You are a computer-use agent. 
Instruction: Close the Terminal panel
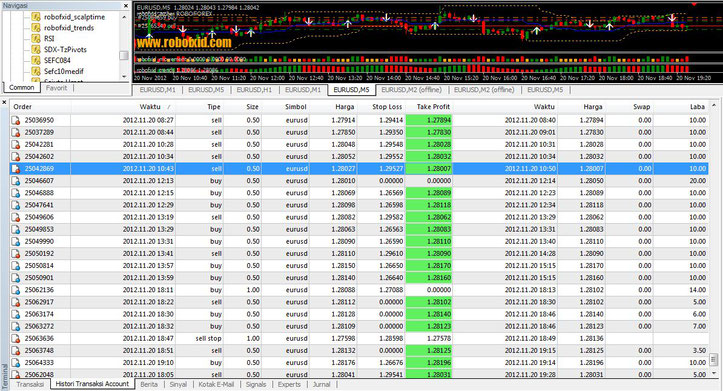4,102
